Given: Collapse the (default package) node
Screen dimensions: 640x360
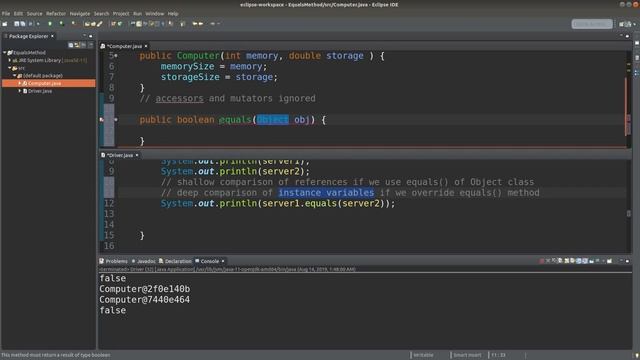Looking at the screenshot, I should (14, 76).
